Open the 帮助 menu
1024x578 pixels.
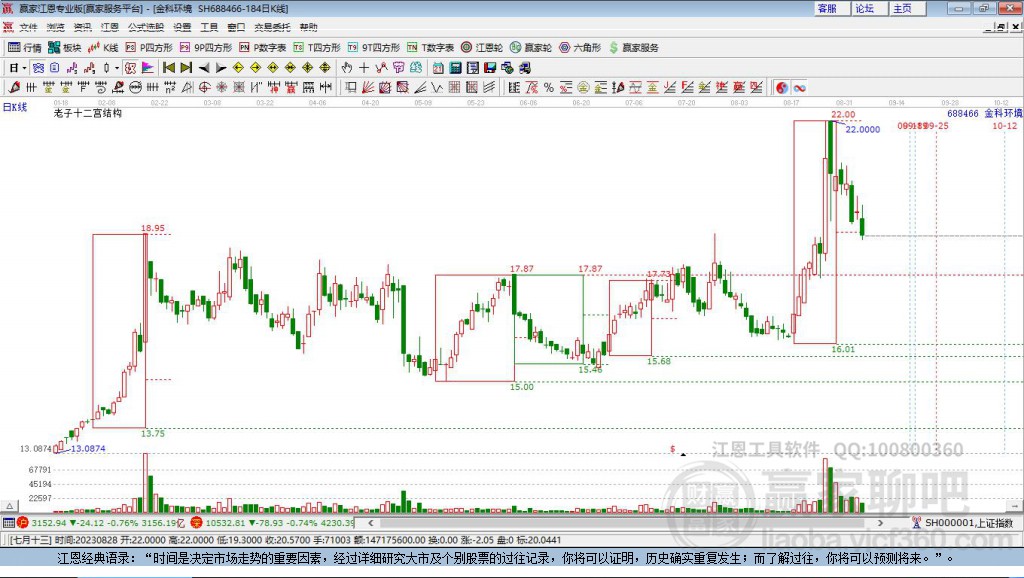(308, 27)
